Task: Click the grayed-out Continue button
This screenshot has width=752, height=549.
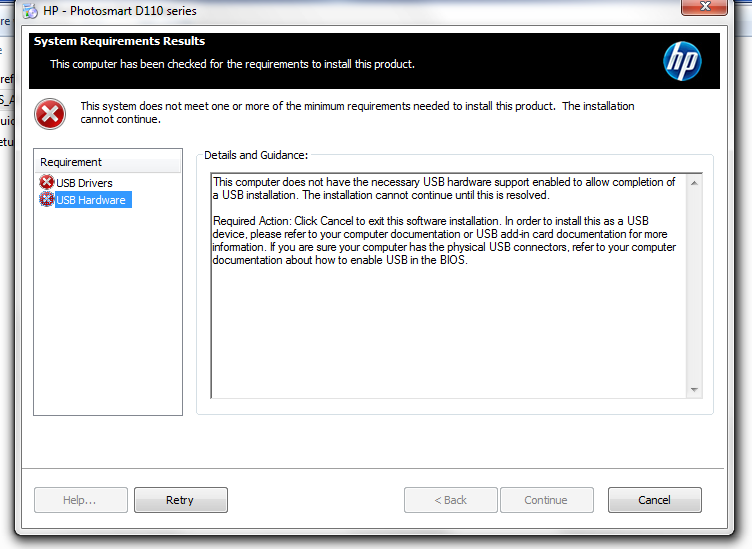Action: coord(547,500)
